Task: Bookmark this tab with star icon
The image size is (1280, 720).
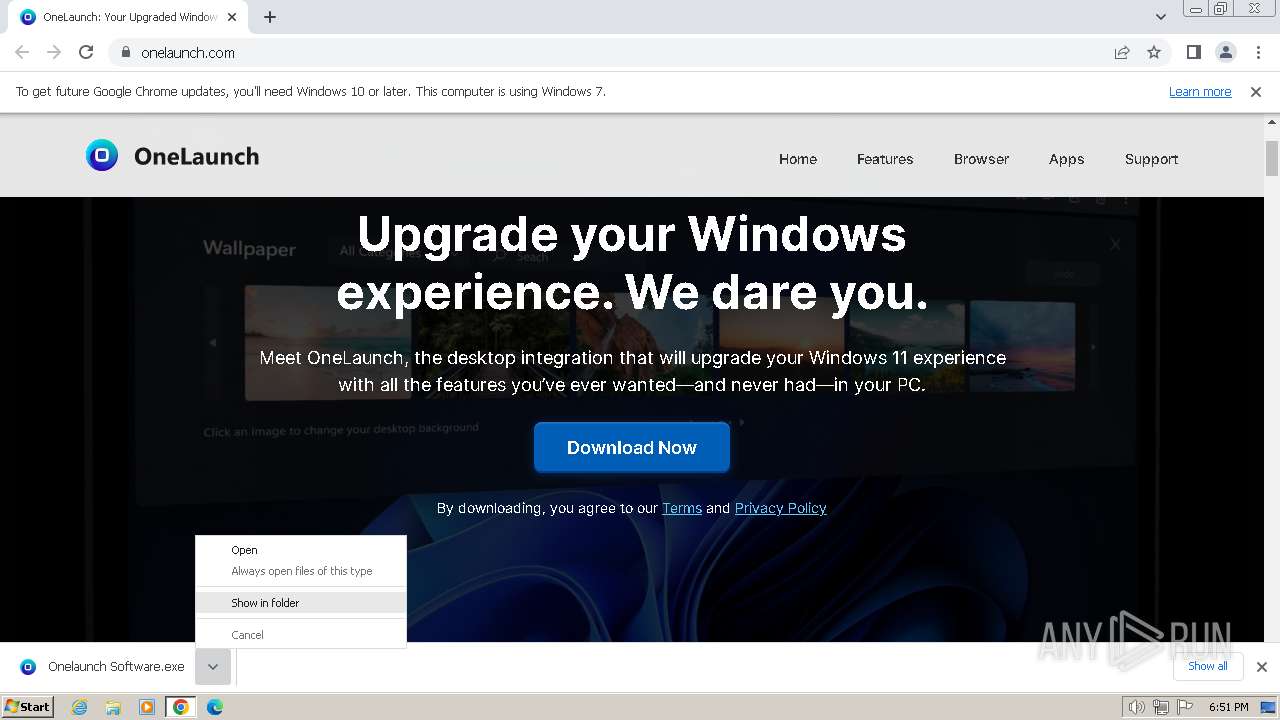Action: [1154, 52]
